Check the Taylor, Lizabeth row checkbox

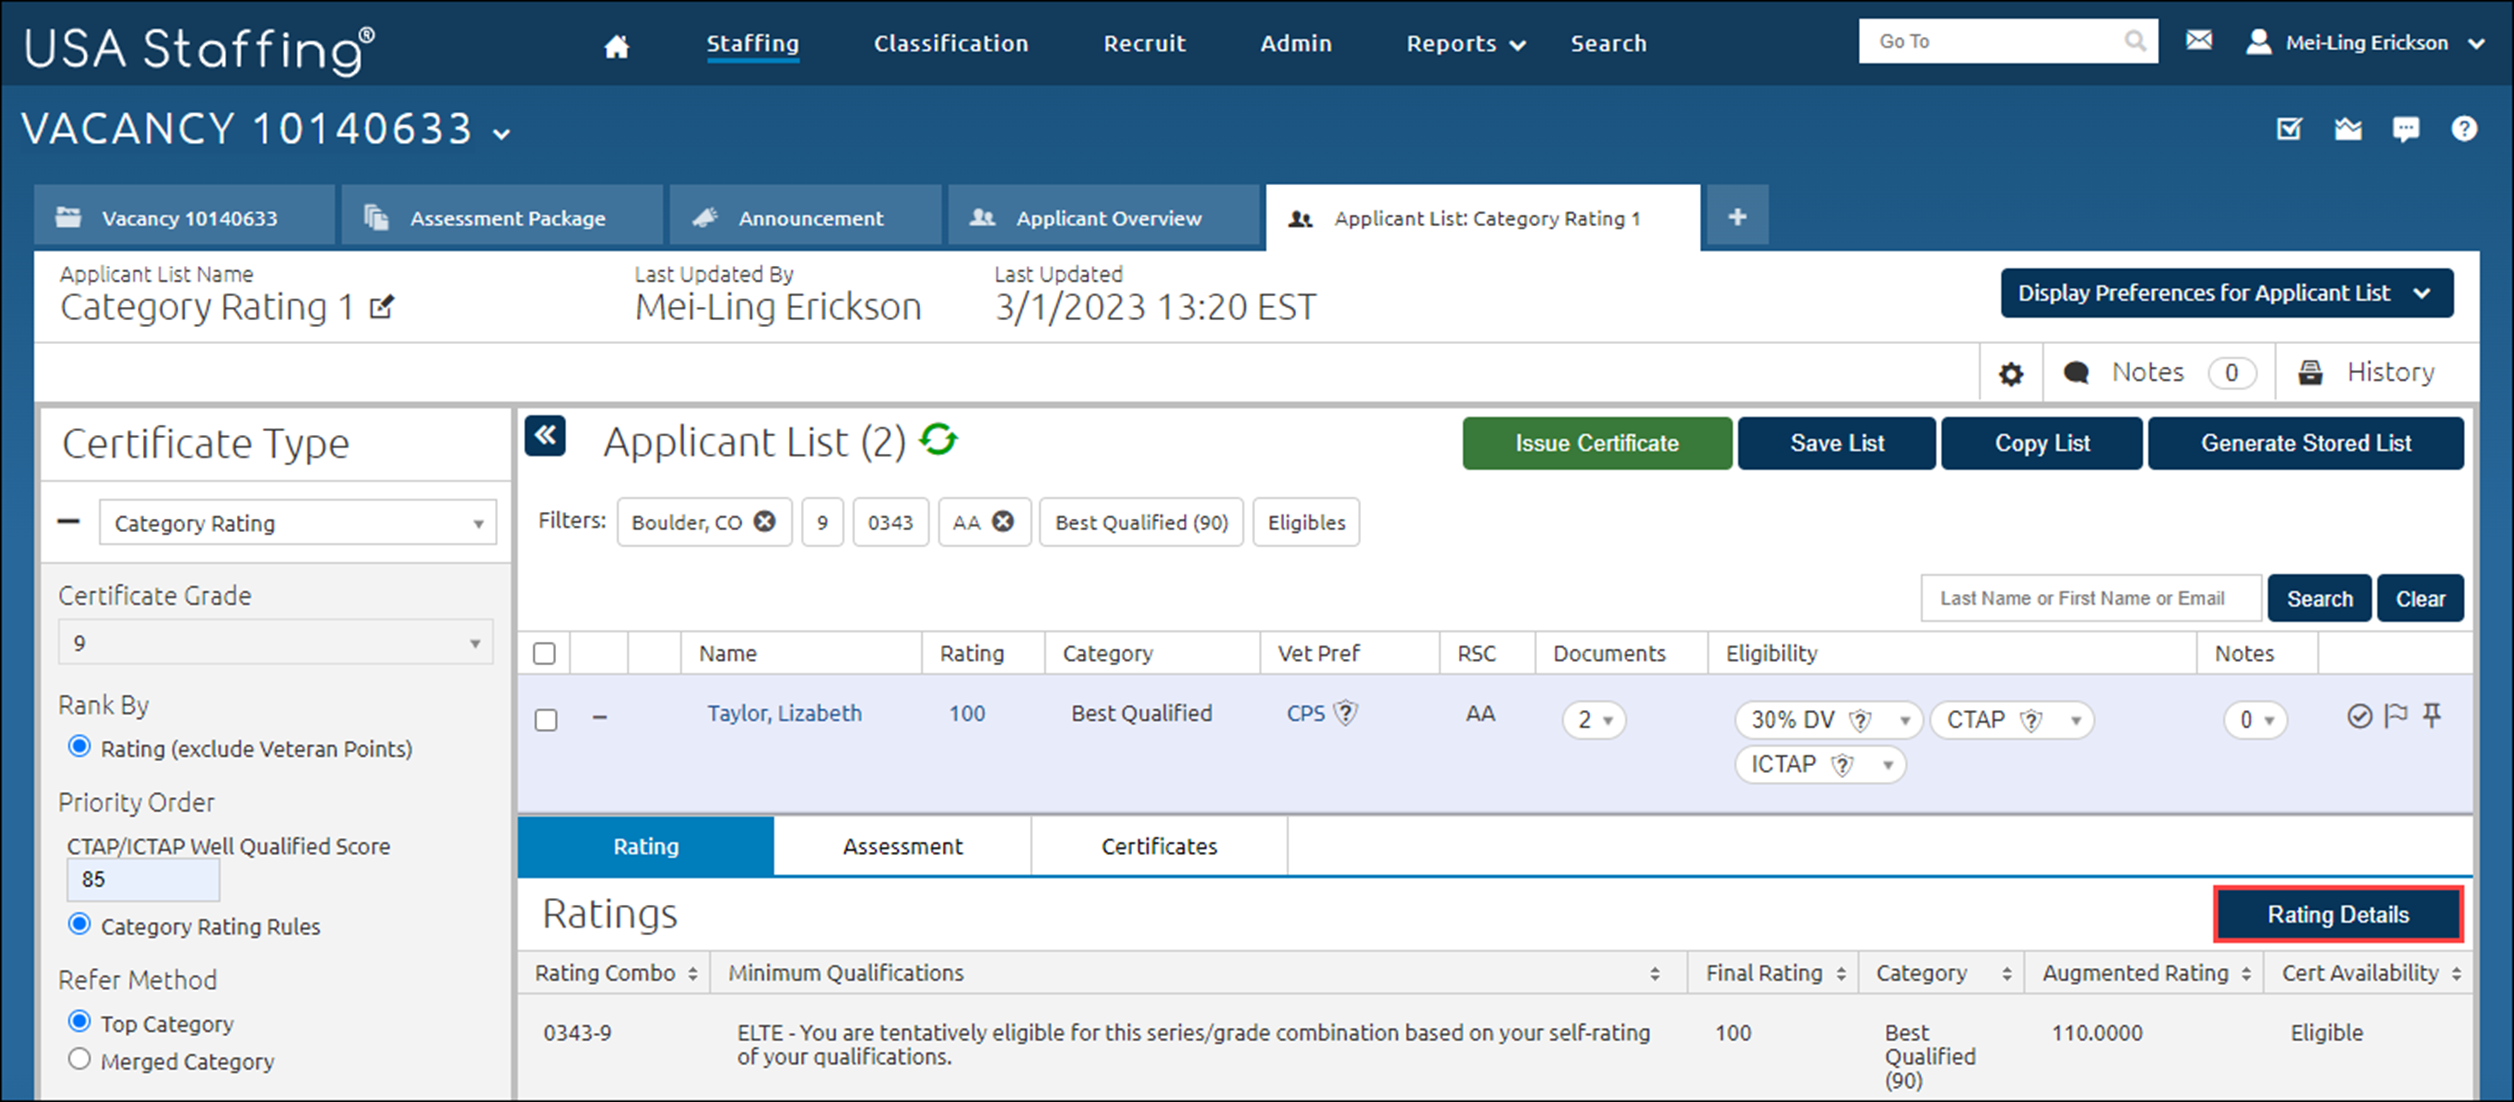pos(546,719)
